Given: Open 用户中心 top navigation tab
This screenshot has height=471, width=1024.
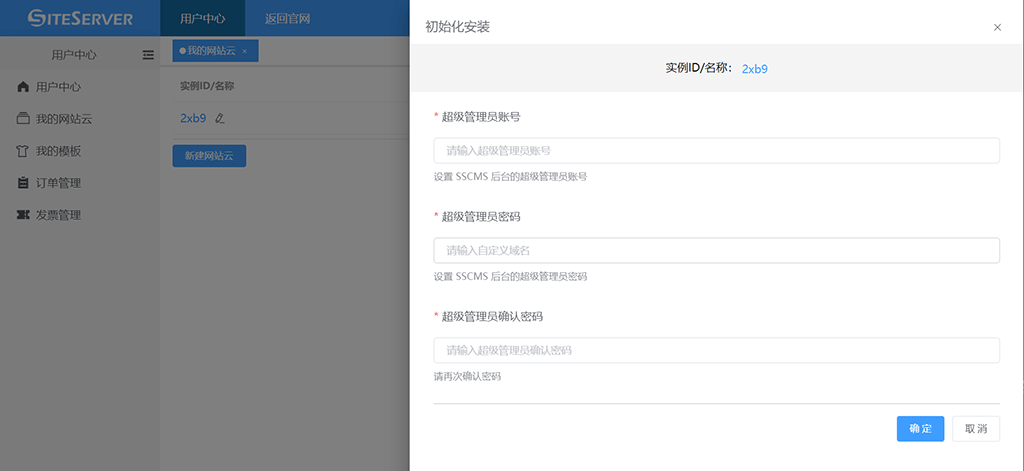Looking at the screenshot, I should 202,18.
